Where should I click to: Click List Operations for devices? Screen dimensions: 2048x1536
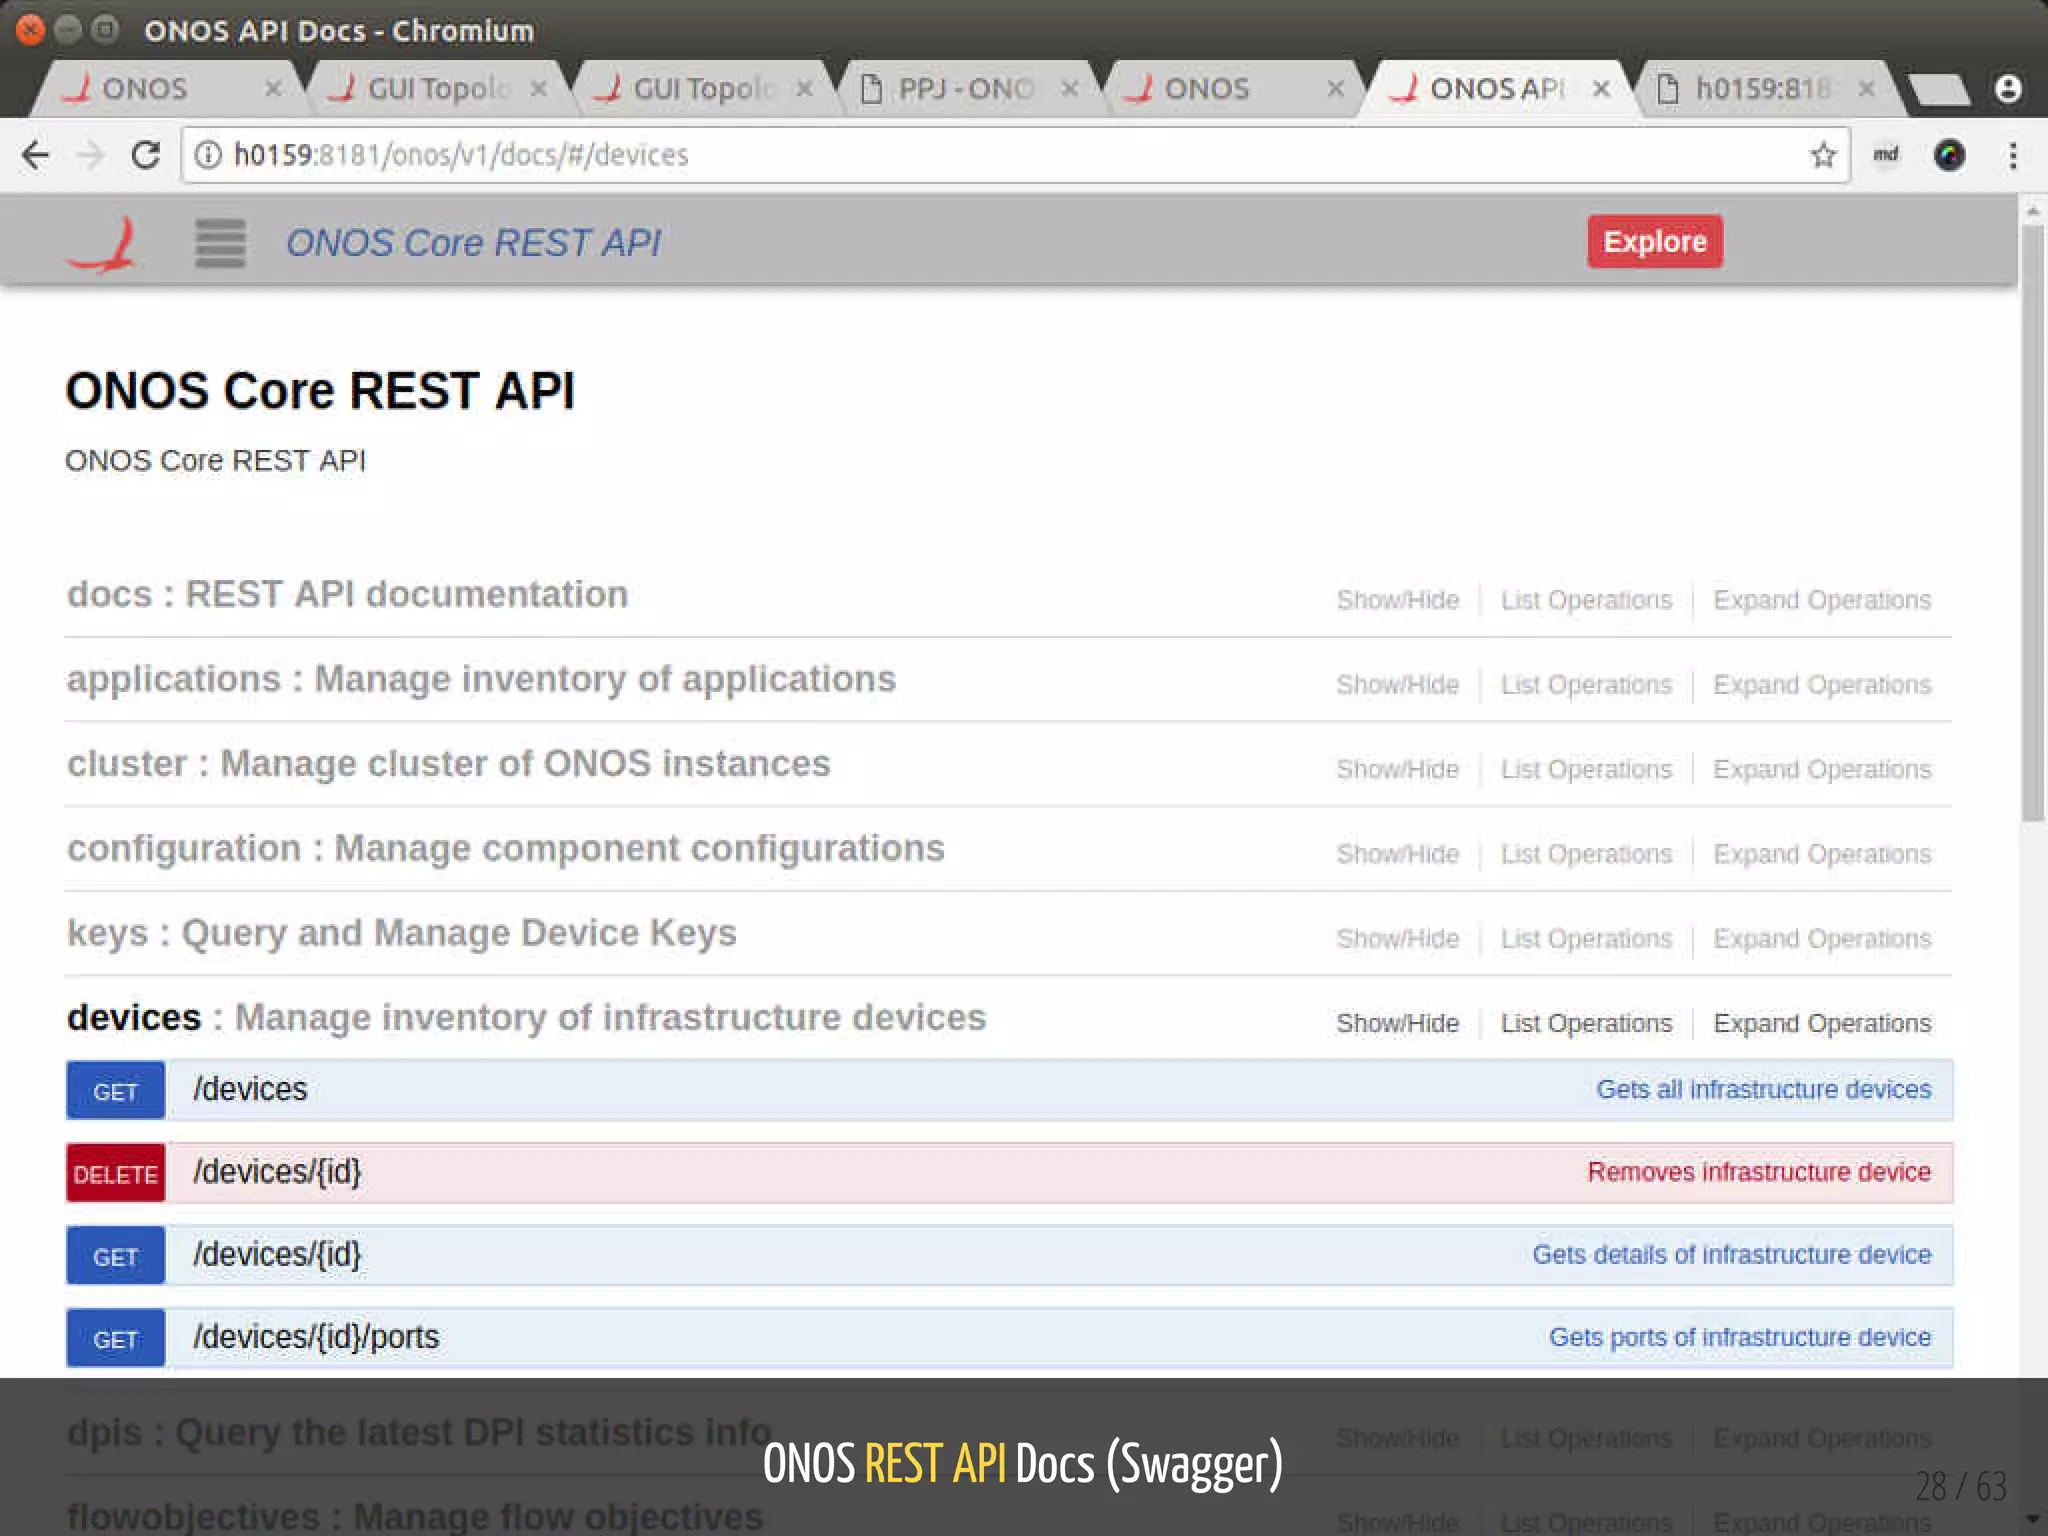1586,1023
